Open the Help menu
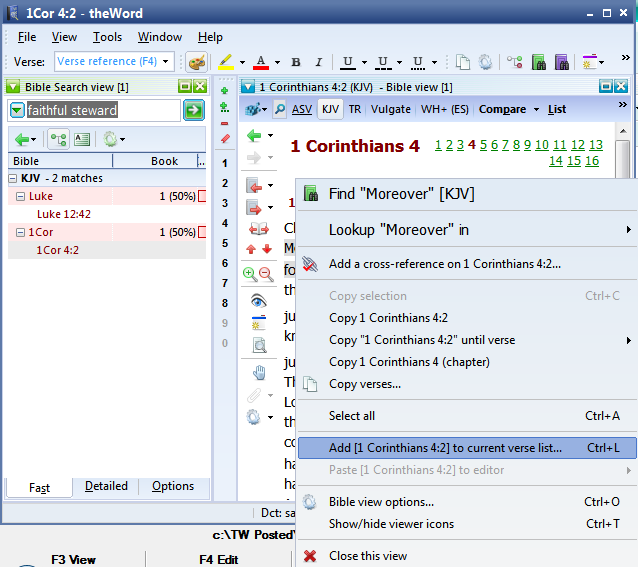 pos(210,37)
